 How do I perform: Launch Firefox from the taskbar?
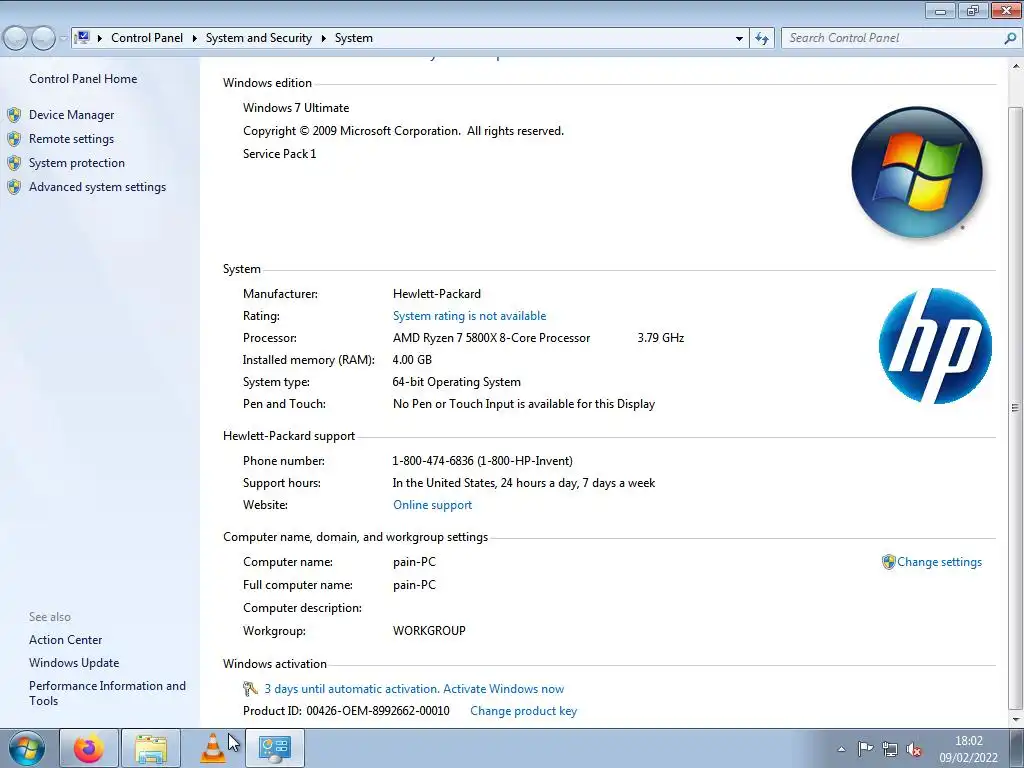tap(89, 748)
